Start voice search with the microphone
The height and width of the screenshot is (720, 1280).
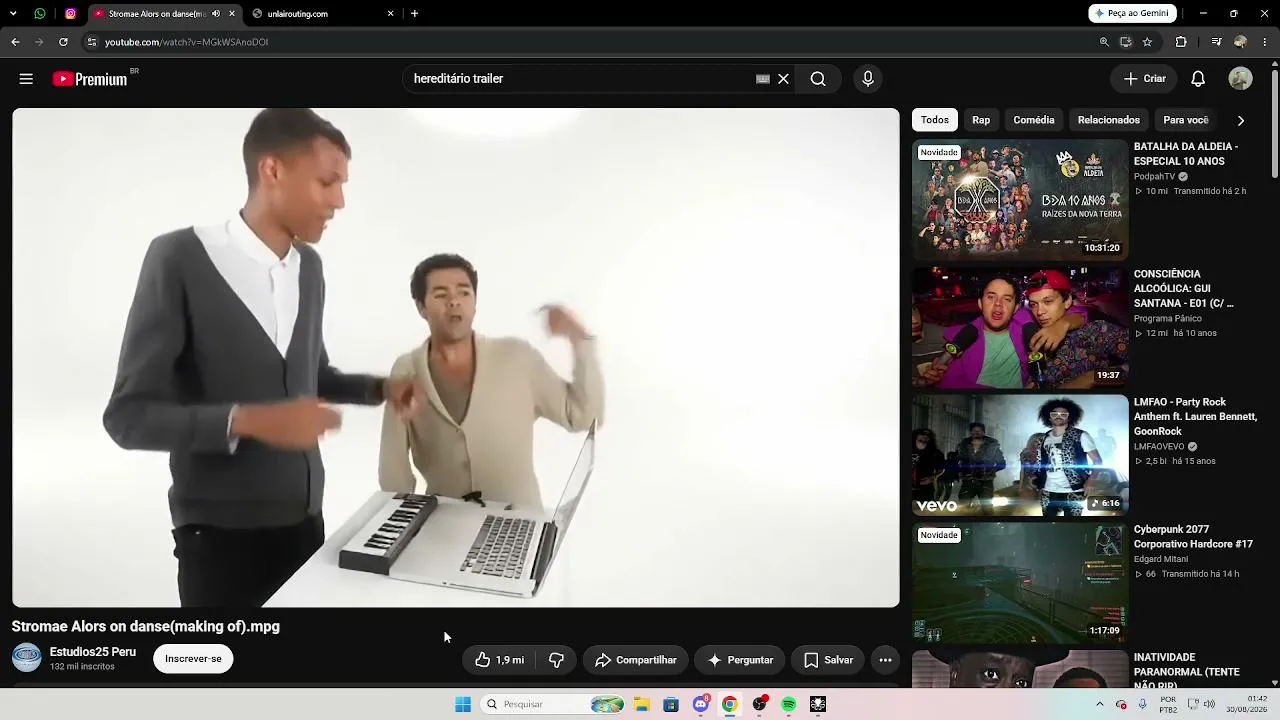point(867,79)
